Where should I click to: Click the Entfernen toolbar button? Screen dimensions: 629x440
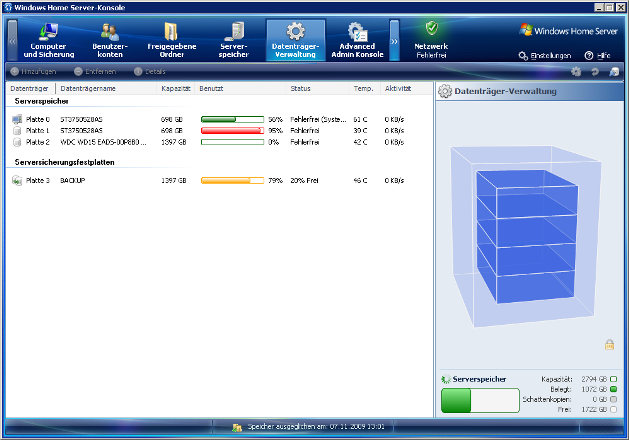95,71
